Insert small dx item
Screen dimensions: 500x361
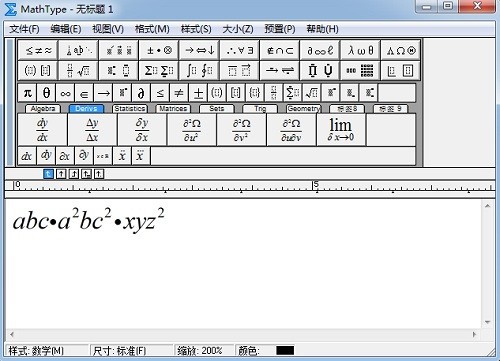(27, 156)
